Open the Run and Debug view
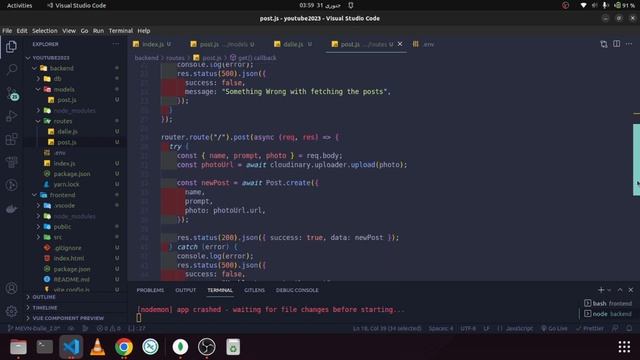This screenshot has height=360, width=640. (11, 116)
